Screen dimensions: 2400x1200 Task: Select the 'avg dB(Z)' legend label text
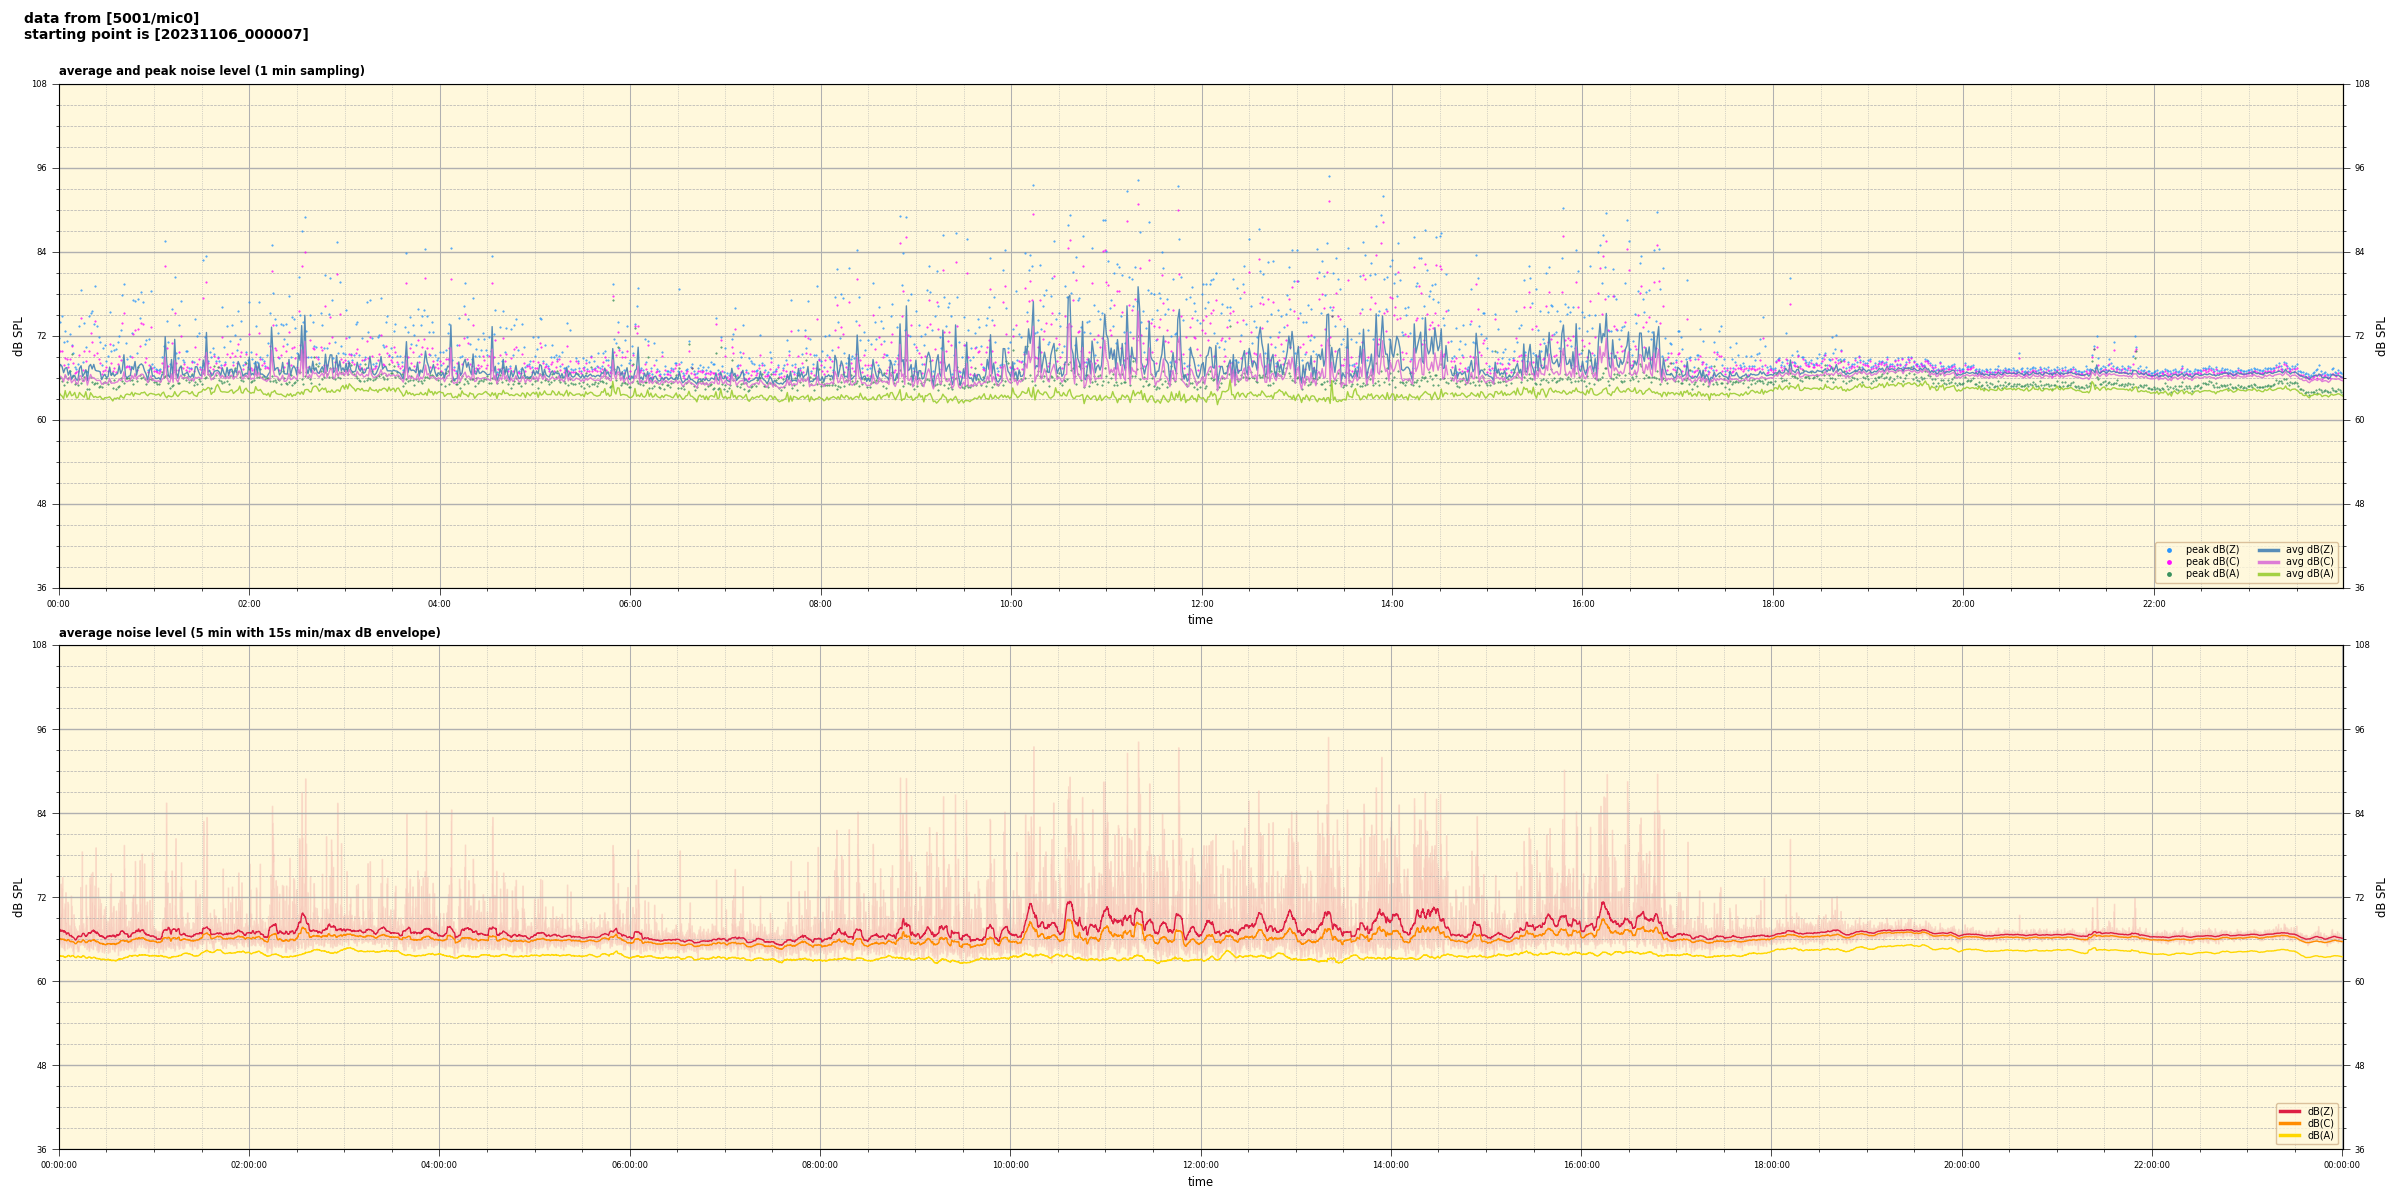coord(2309,550)
